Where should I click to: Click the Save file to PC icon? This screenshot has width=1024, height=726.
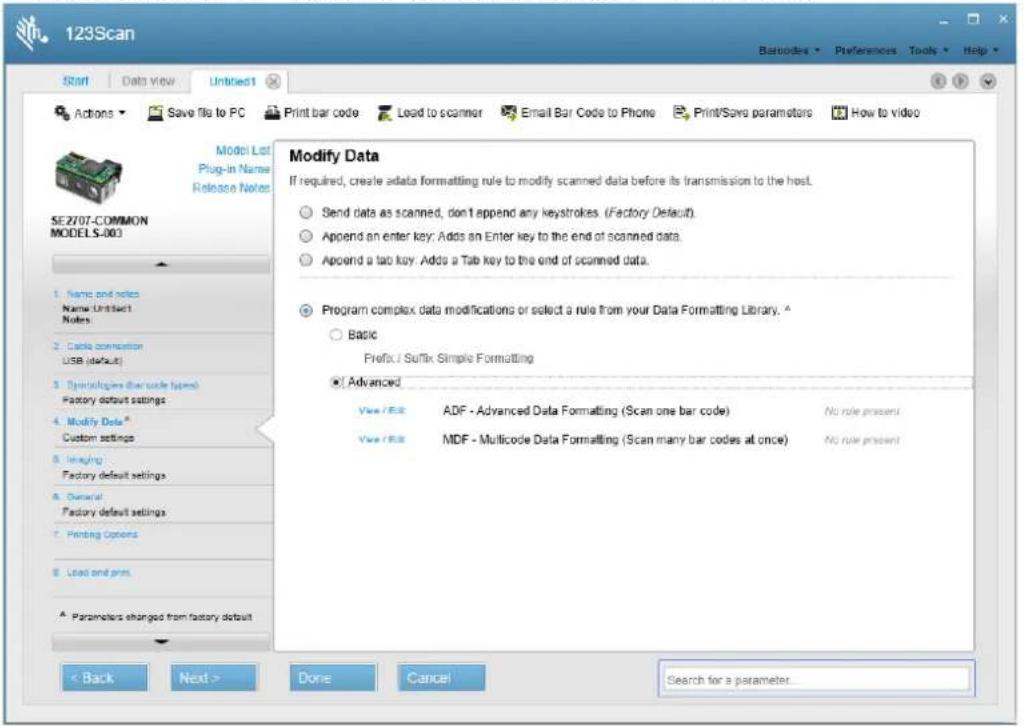(155, 113)
